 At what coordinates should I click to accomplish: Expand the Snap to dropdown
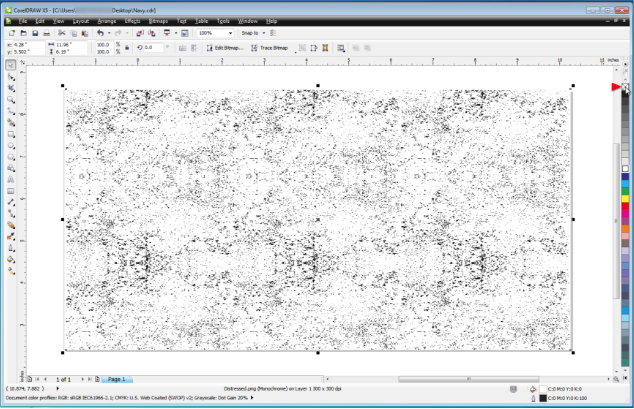(264, 33)
